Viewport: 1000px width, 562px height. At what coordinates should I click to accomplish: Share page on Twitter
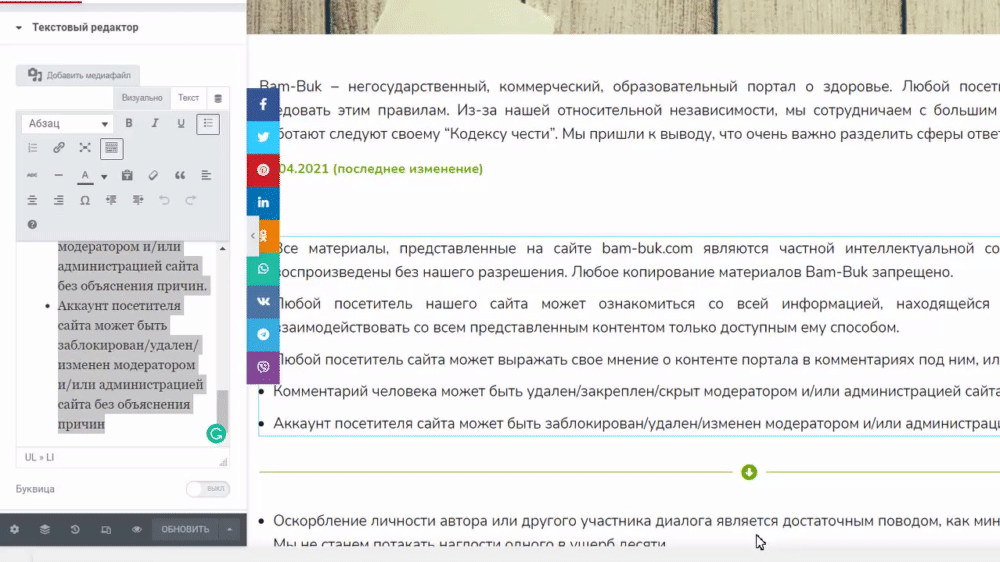(x=263, y=137)
